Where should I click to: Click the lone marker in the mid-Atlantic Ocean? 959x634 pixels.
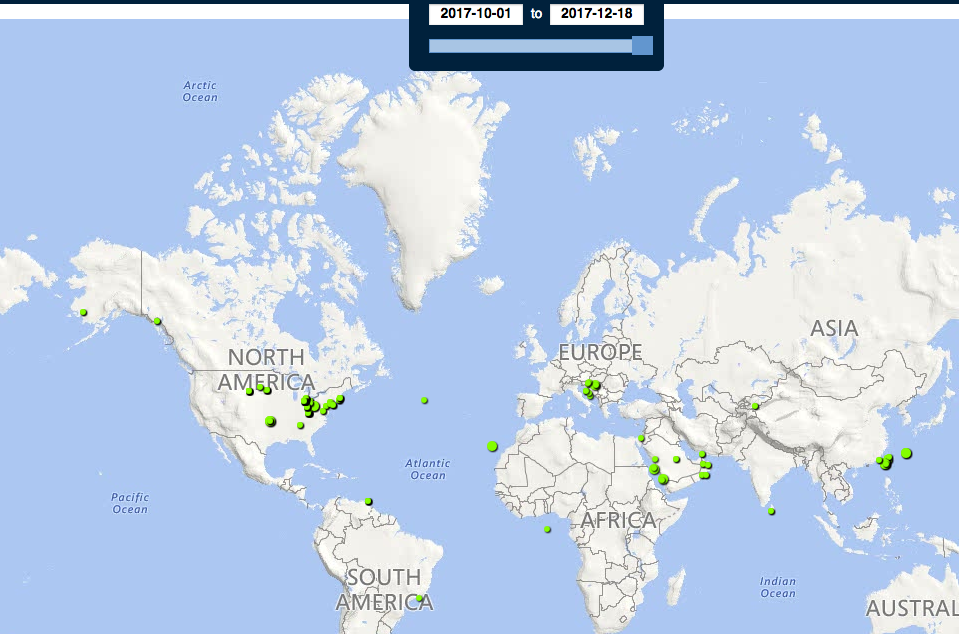(x=425, y=400)
